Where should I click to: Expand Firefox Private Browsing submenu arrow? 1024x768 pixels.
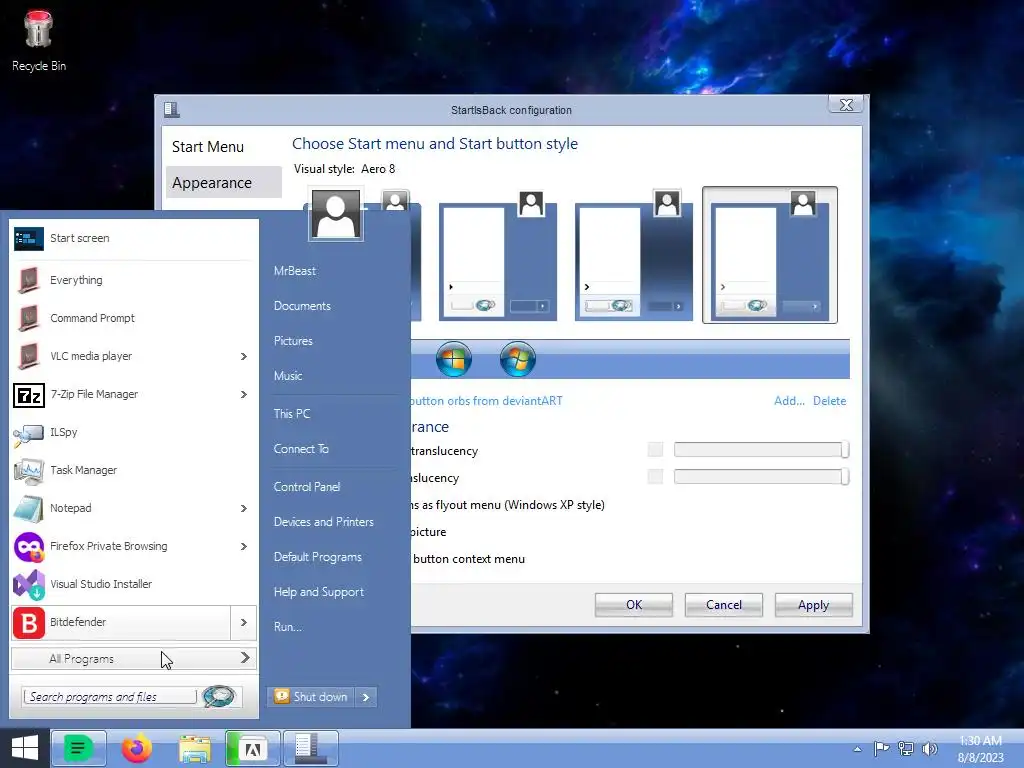pos(244,546)
